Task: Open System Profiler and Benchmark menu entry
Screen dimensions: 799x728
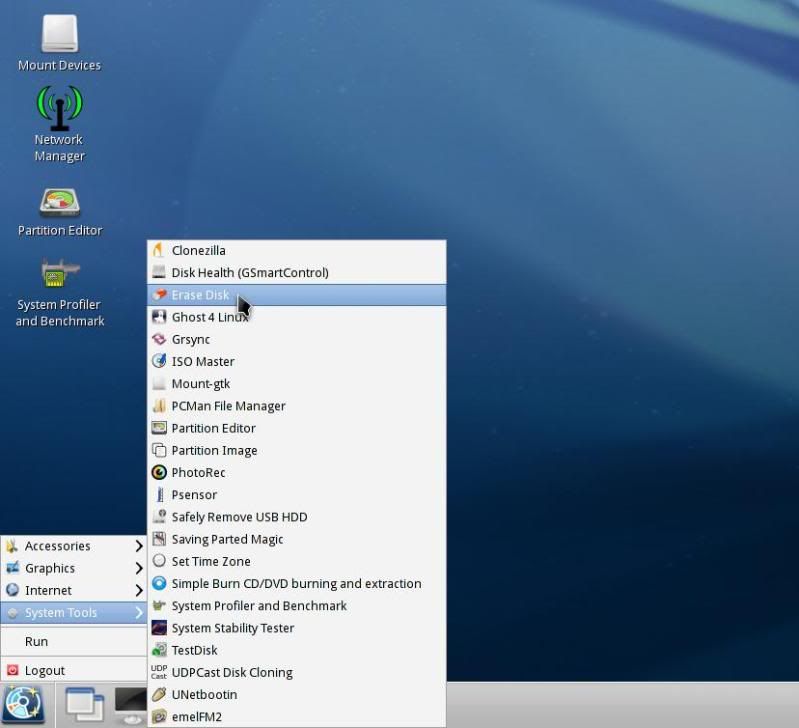Action: (297, 606)
